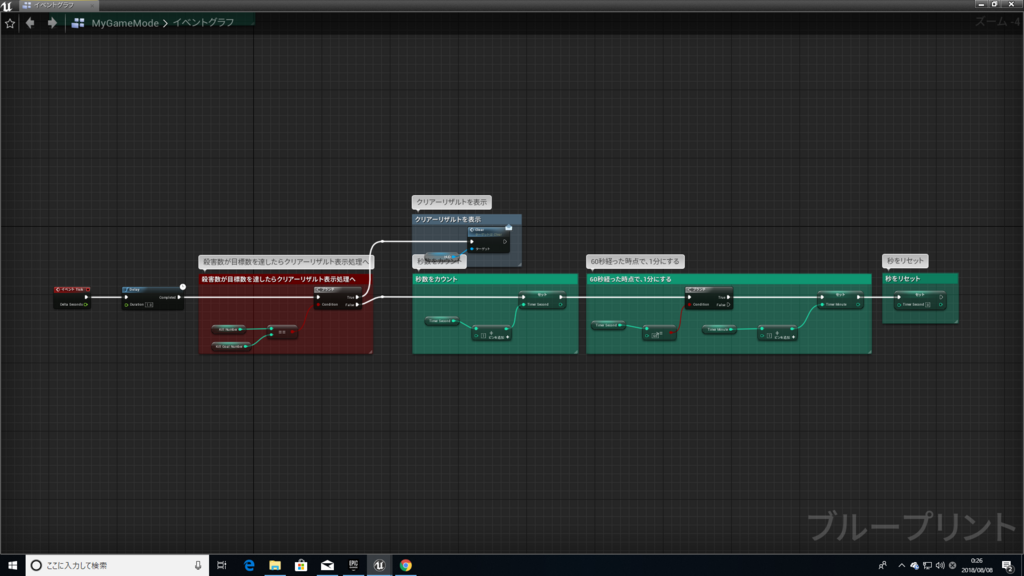Select the Time Second getter in 60秒経った box
The image size is (1024, 576).
[608, 325]
